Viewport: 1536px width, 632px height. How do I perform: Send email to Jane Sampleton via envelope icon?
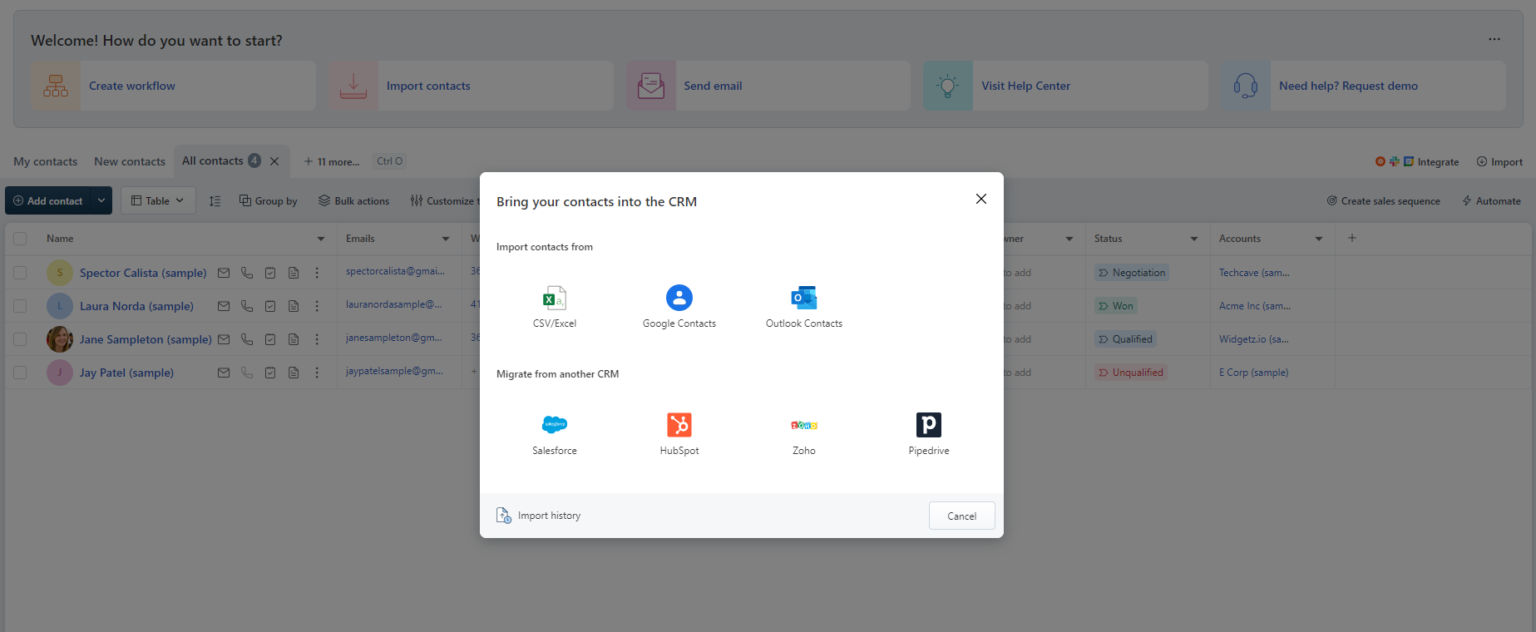(x=223, y=338)
